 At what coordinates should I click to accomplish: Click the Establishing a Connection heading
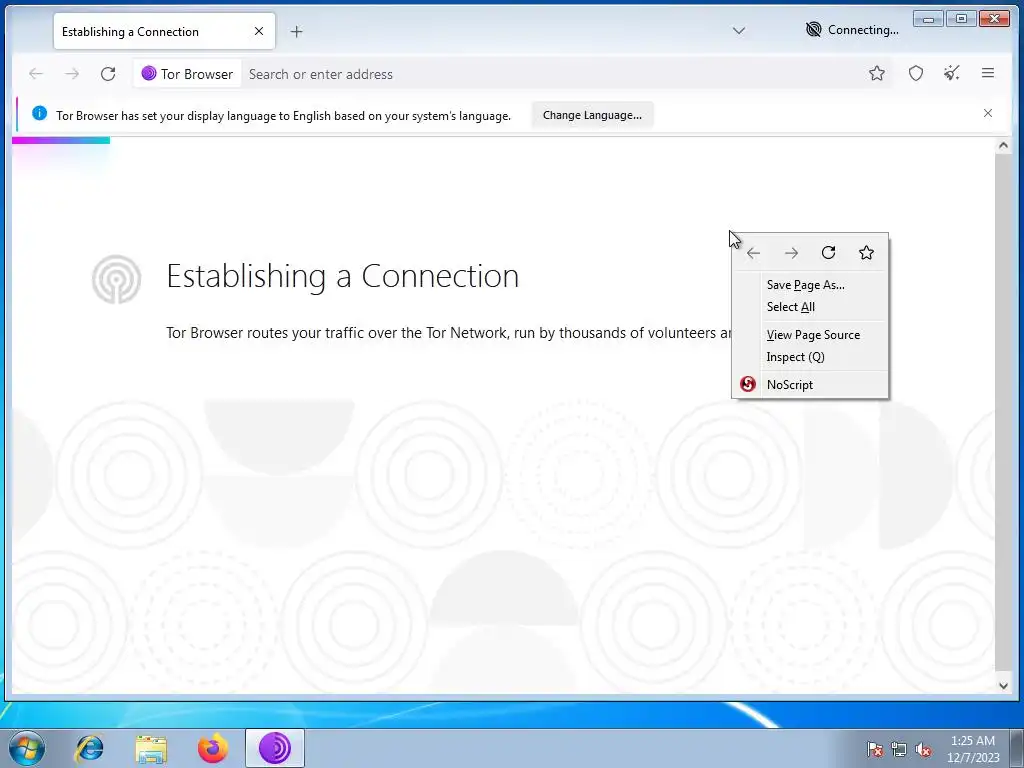click(x=343, y=276)
